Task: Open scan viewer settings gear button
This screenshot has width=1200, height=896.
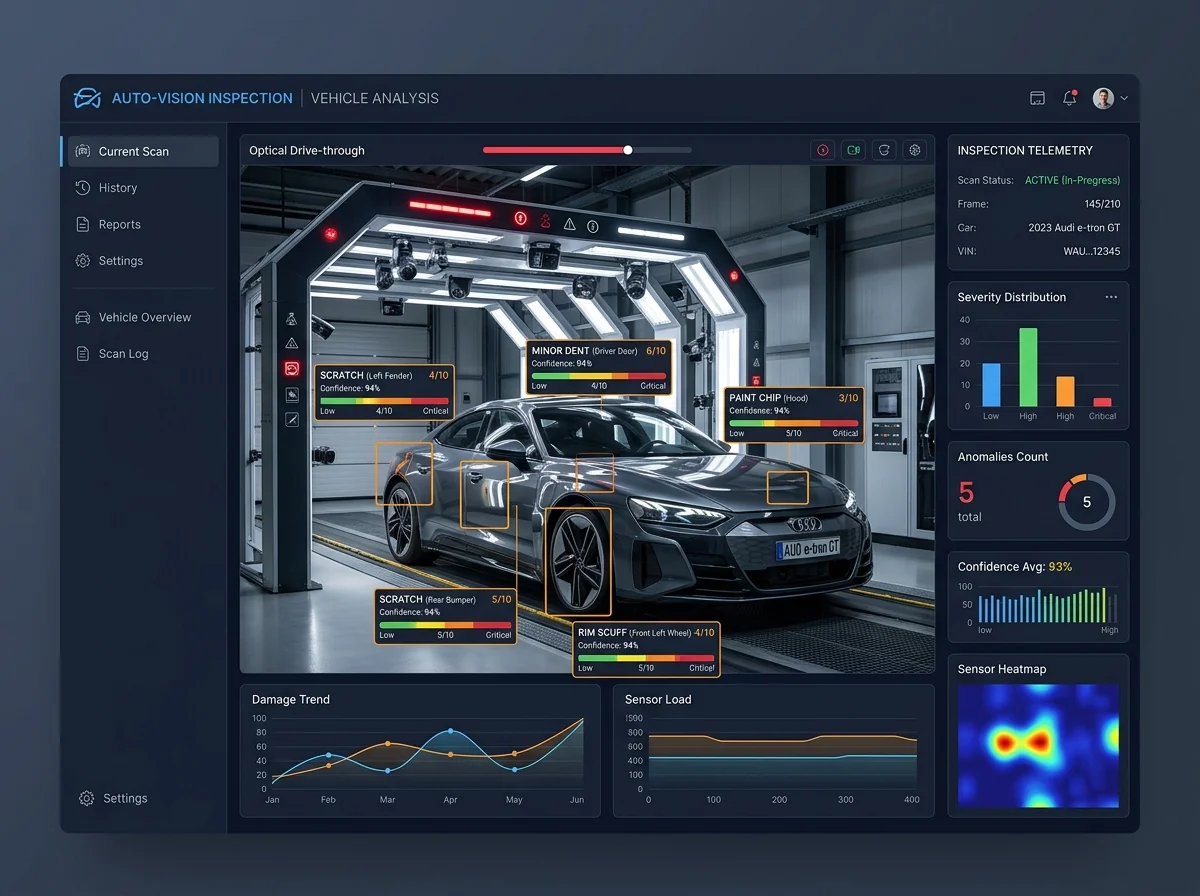Action: pos(914,150)
